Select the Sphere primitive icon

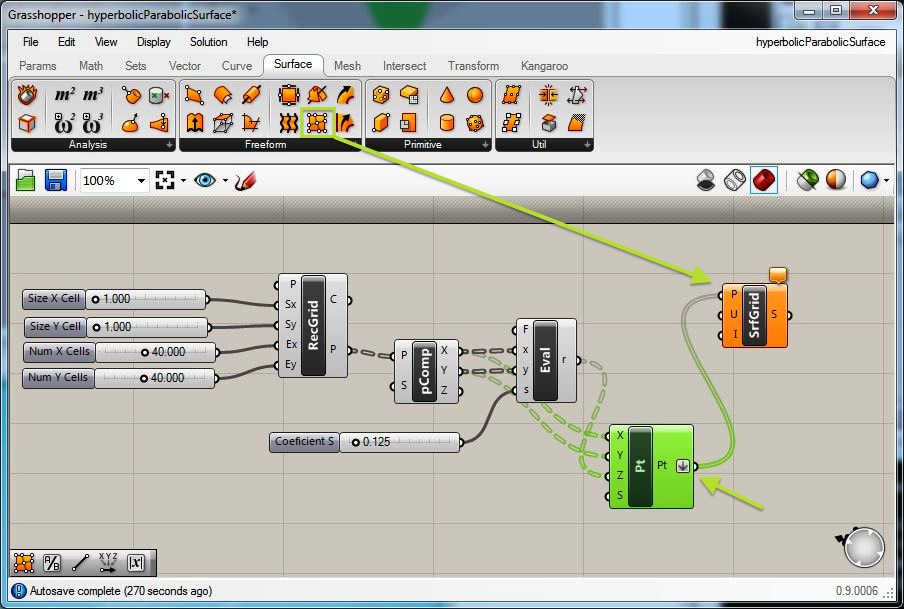[475, 95]
